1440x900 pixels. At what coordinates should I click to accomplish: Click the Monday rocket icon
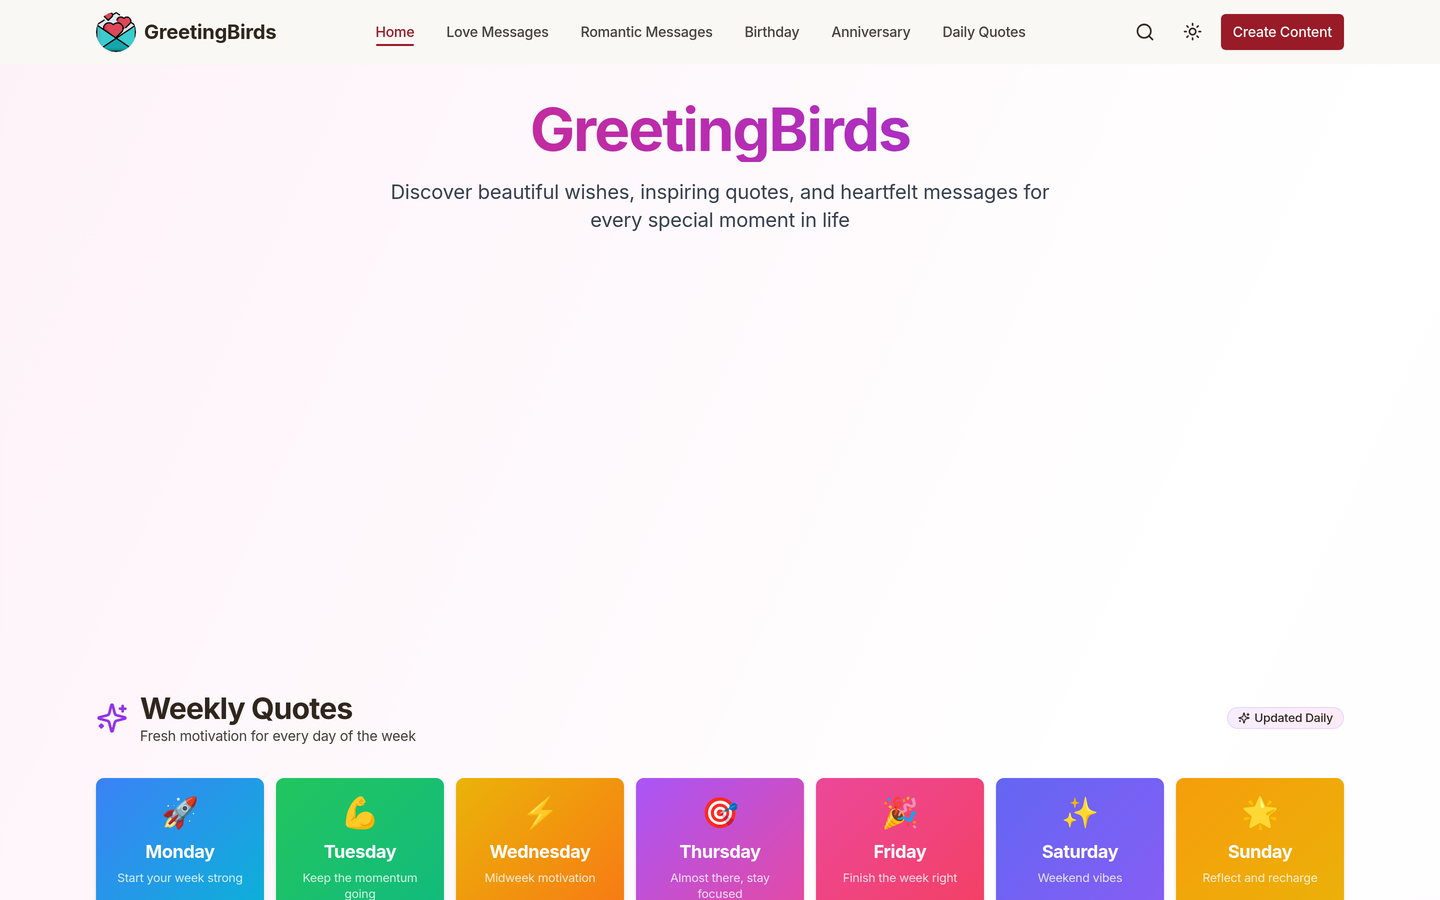(x=180, y=813)
